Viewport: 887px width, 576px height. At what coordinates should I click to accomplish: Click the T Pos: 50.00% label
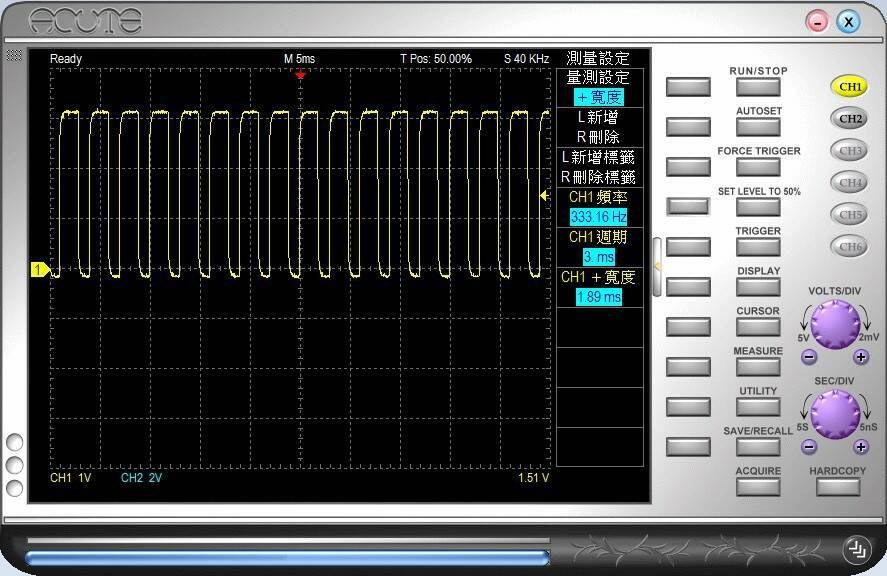click(x=436, y=59)
